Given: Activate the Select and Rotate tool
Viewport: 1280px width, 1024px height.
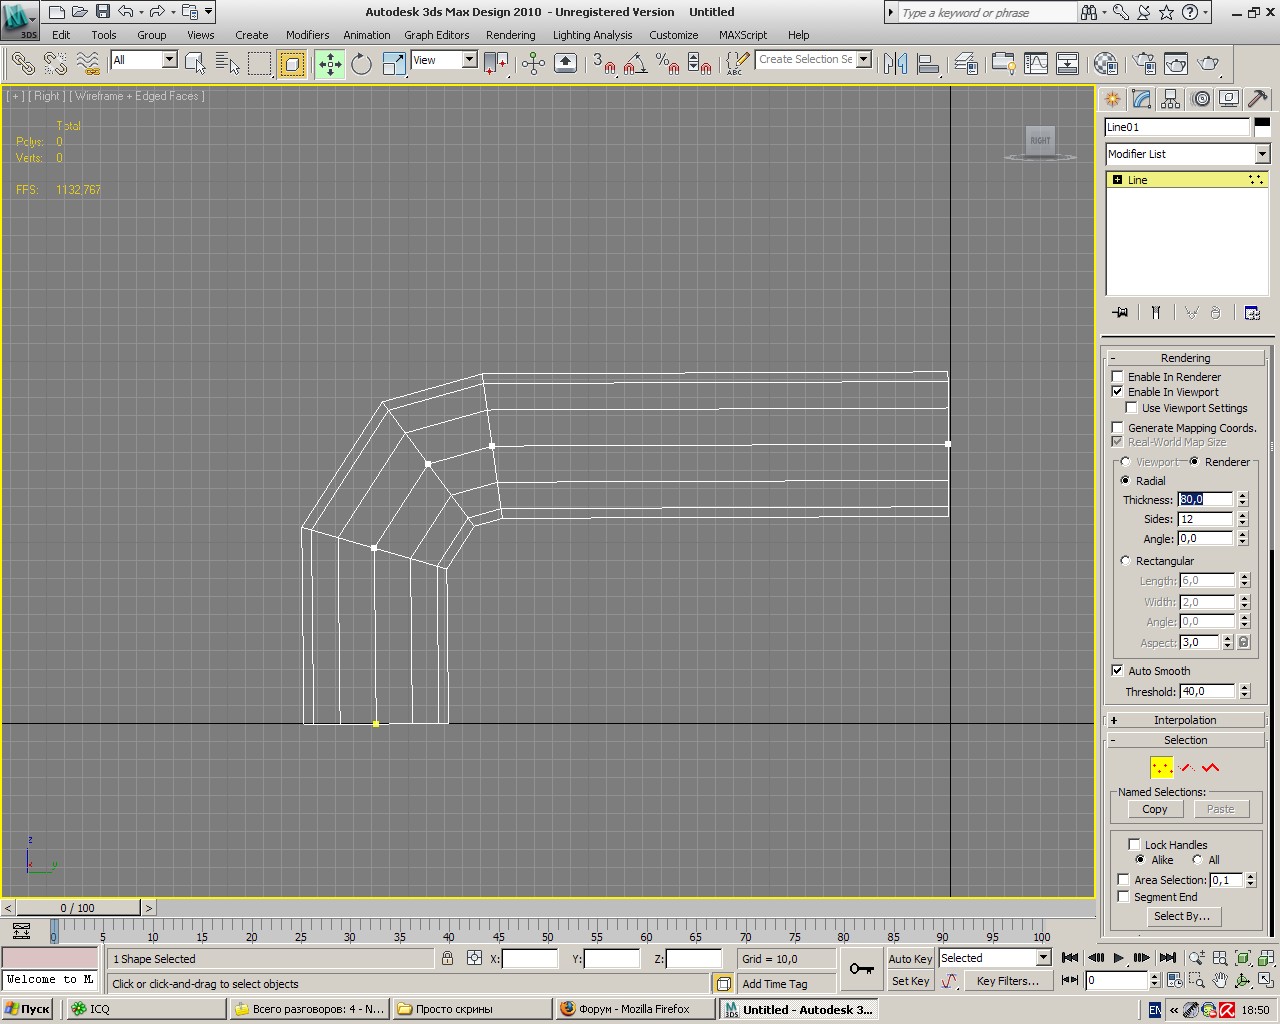Looking at the screenshot, I should (361, 65).
